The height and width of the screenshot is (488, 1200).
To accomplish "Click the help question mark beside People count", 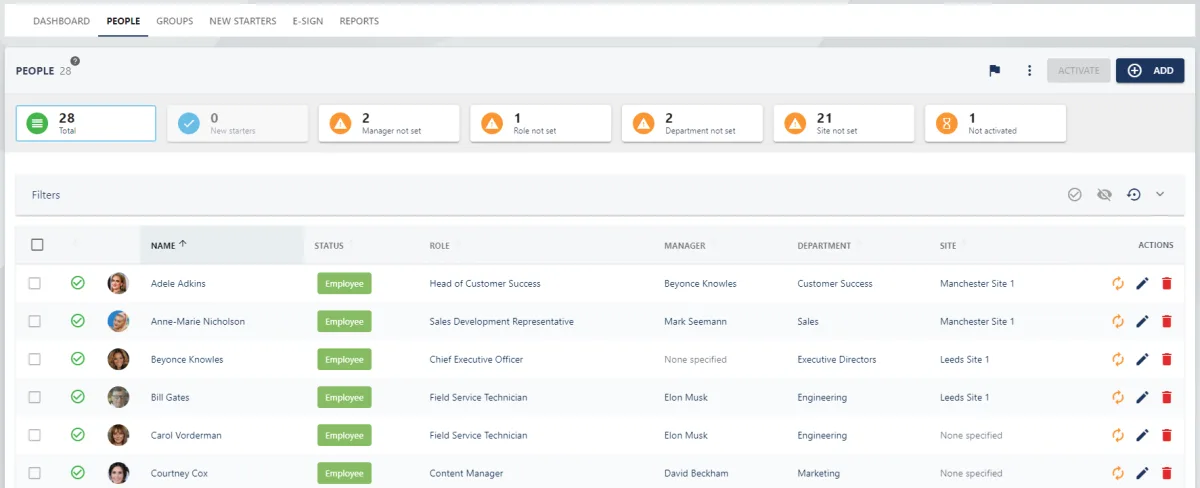I will point(75,61).
